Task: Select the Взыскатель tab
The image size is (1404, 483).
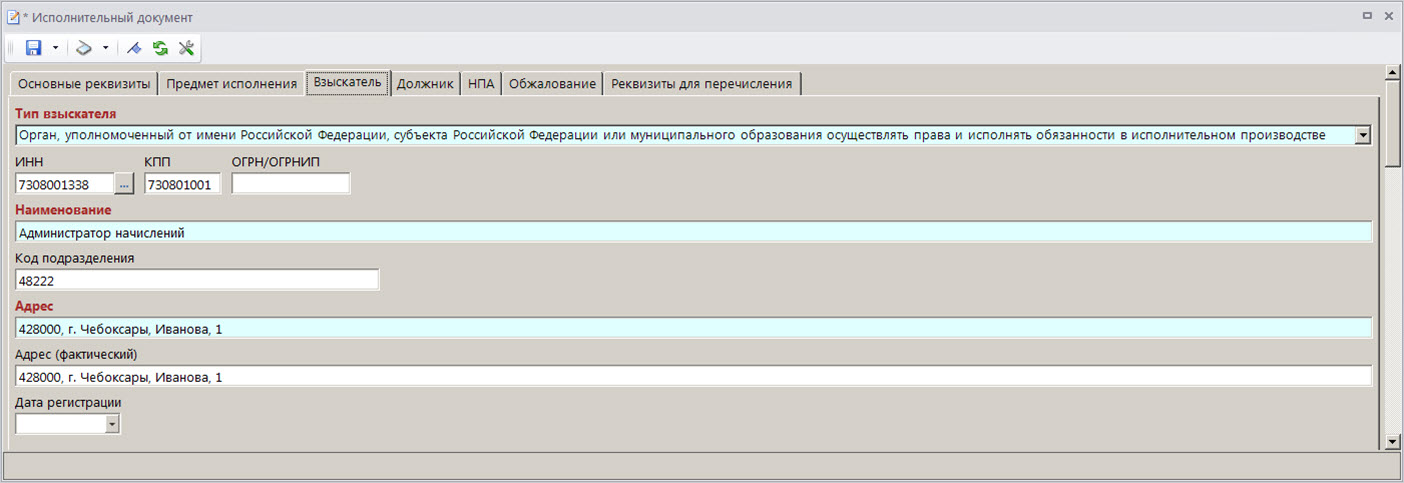Action: [348, 82]
